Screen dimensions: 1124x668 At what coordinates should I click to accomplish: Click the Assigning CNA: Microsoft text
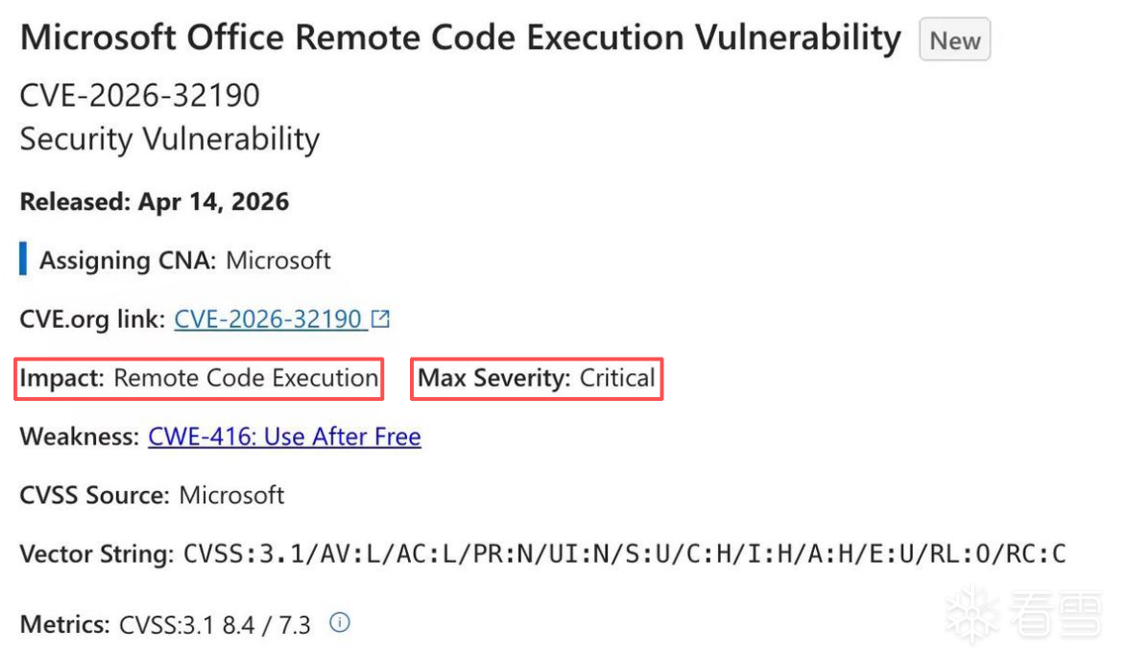[185, 261]
